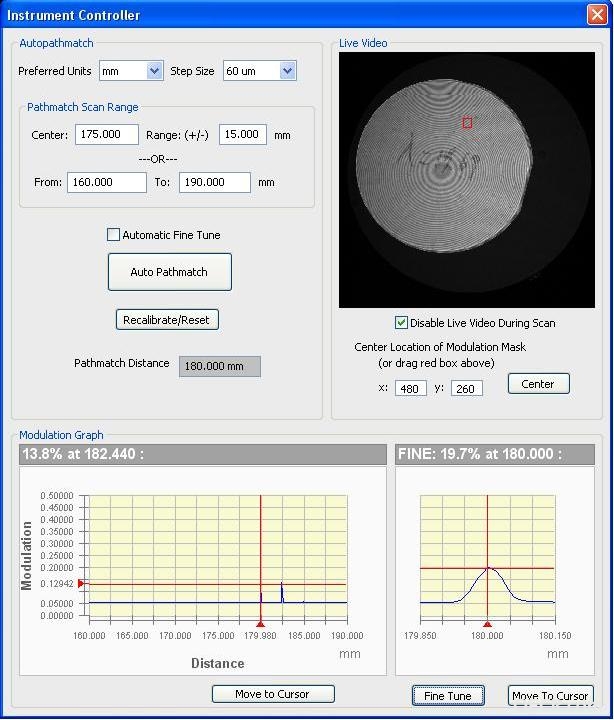
Task: Open the Step Size dropdown
Action: (x=260, y=71)
